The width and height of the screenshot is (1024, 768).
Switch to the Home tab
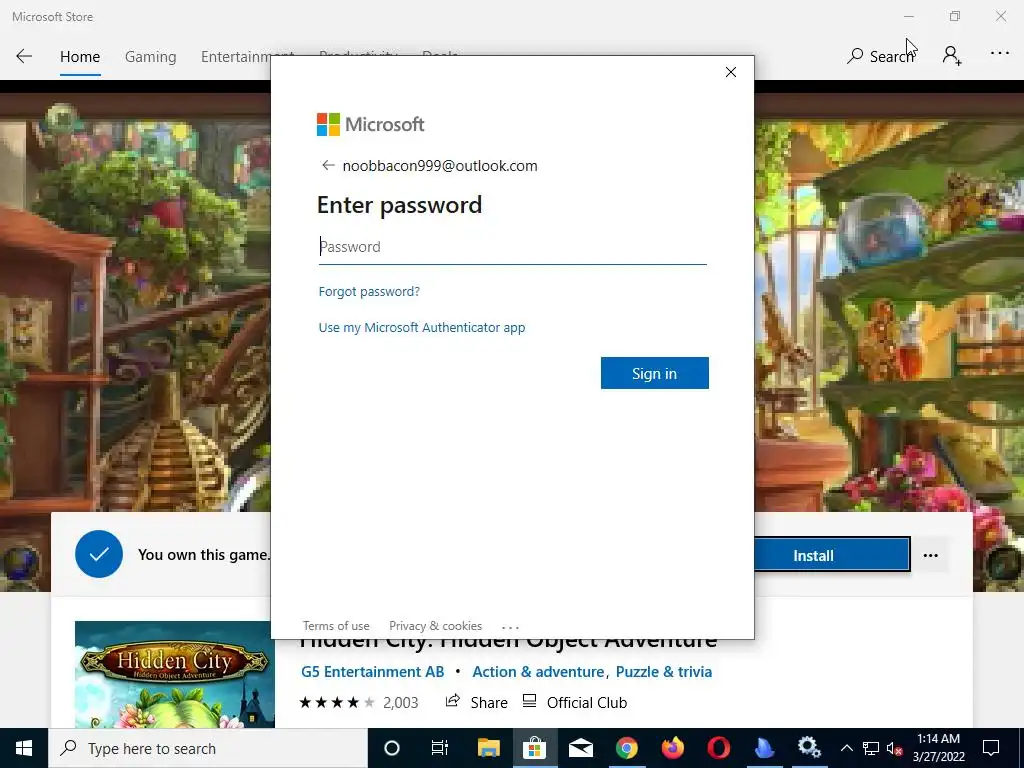pyautogui.click(x=80, y=57)
